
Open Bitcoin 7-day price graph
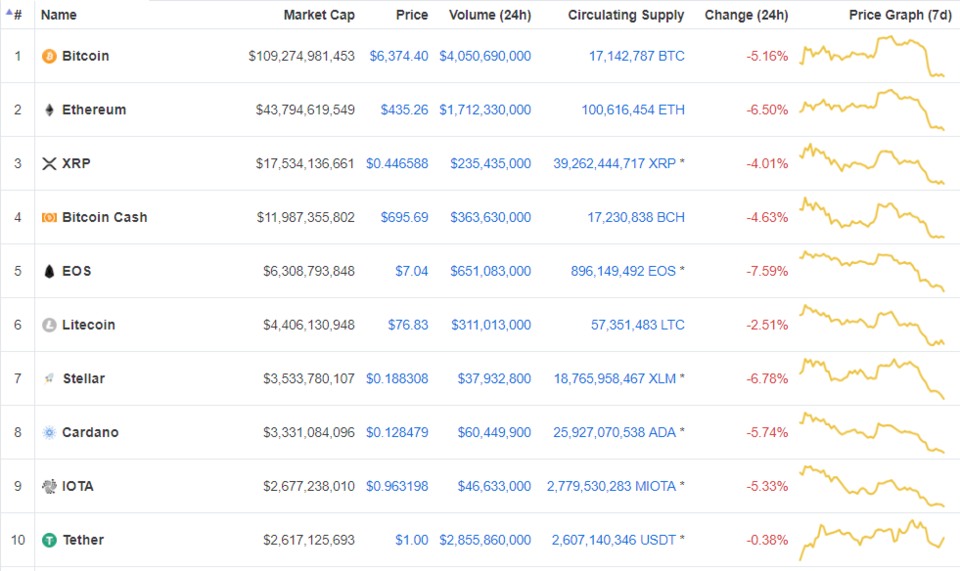point(872,57)
